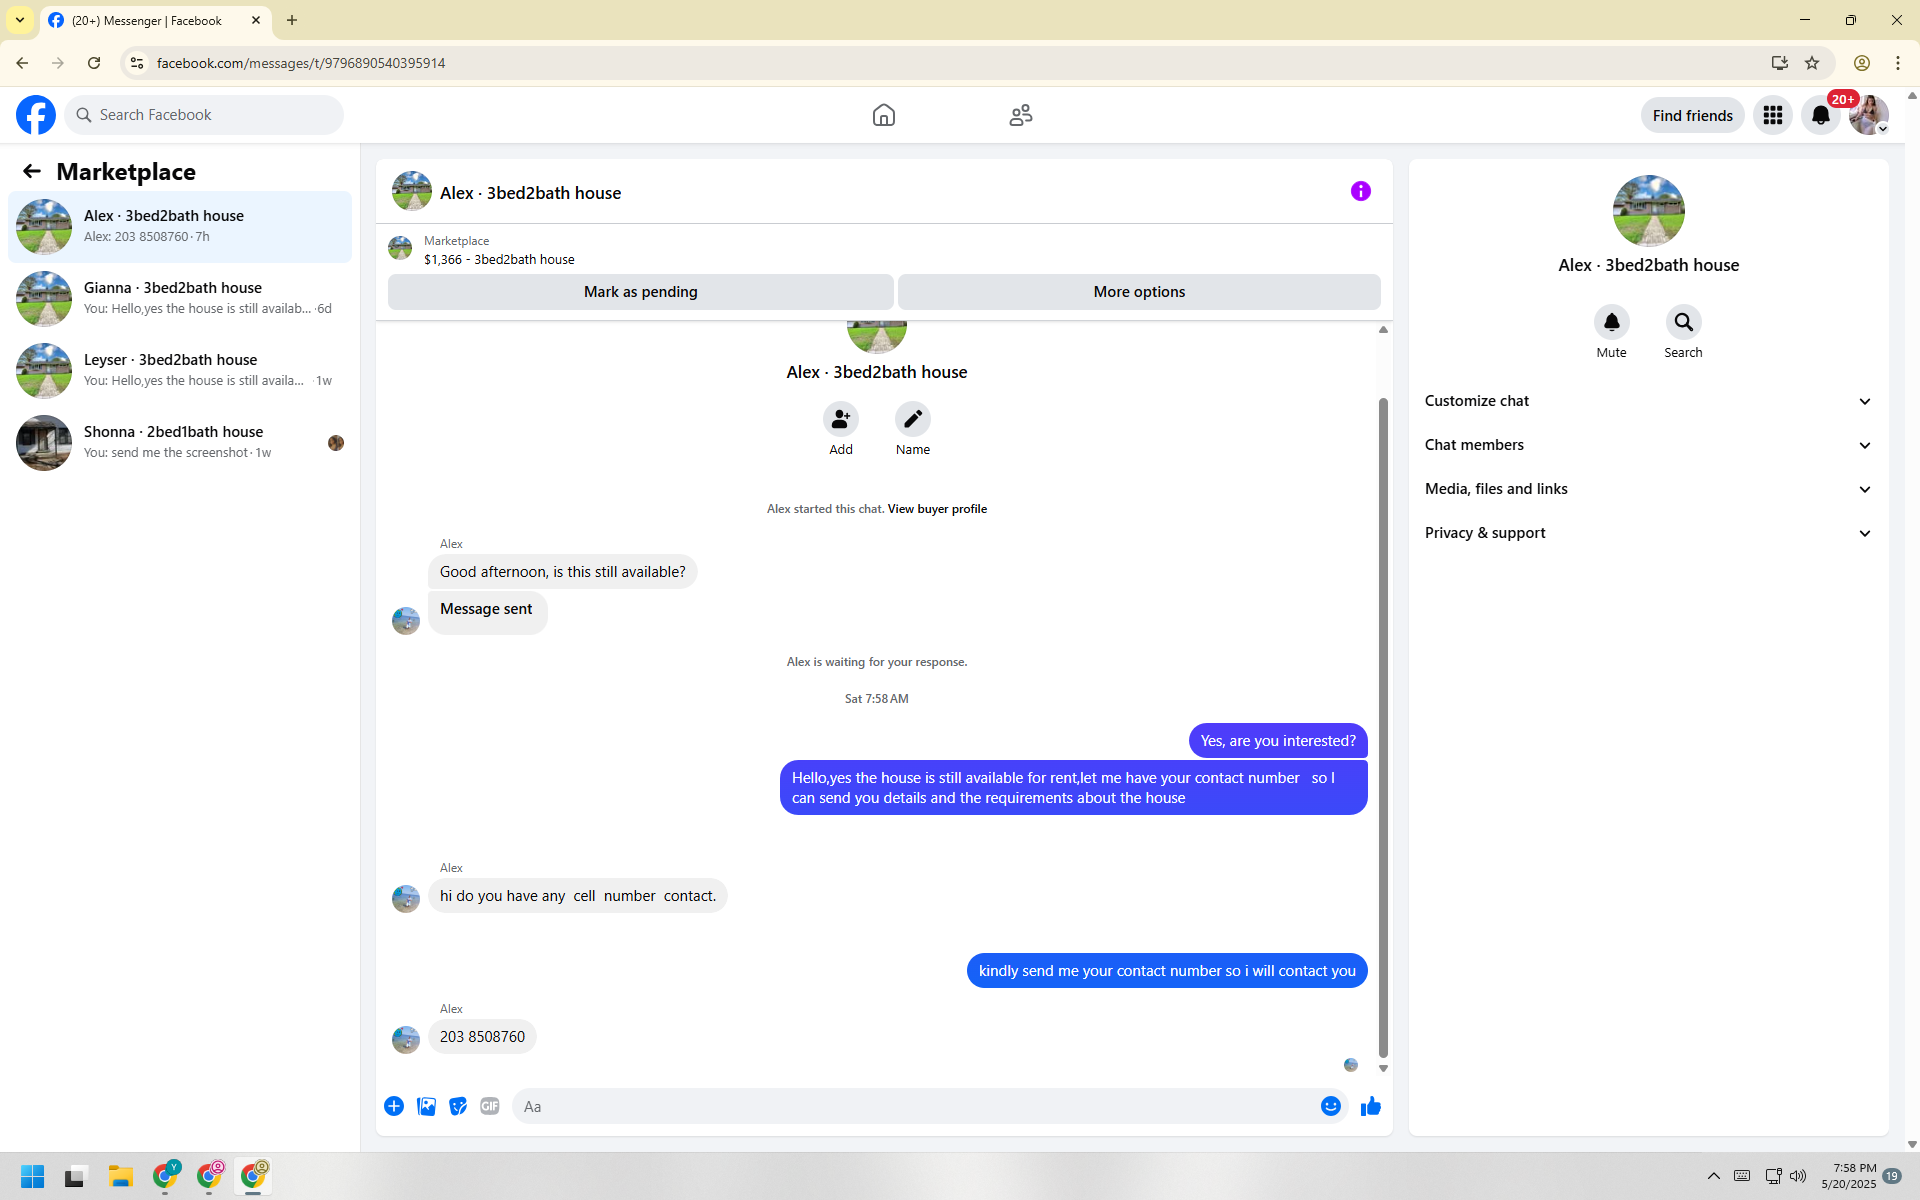The height and width of the screenshot is (1200, 1920).
Task: Open the Friends tab in the top navigation
Action: [1020, 115]
